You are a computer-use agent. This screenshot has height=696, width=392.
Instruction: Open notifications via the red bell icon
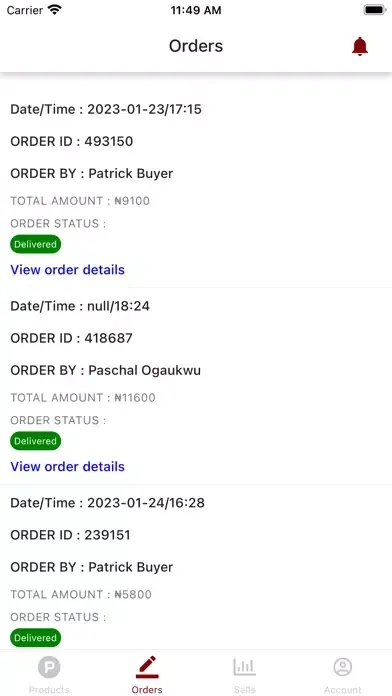click(360, 46)
